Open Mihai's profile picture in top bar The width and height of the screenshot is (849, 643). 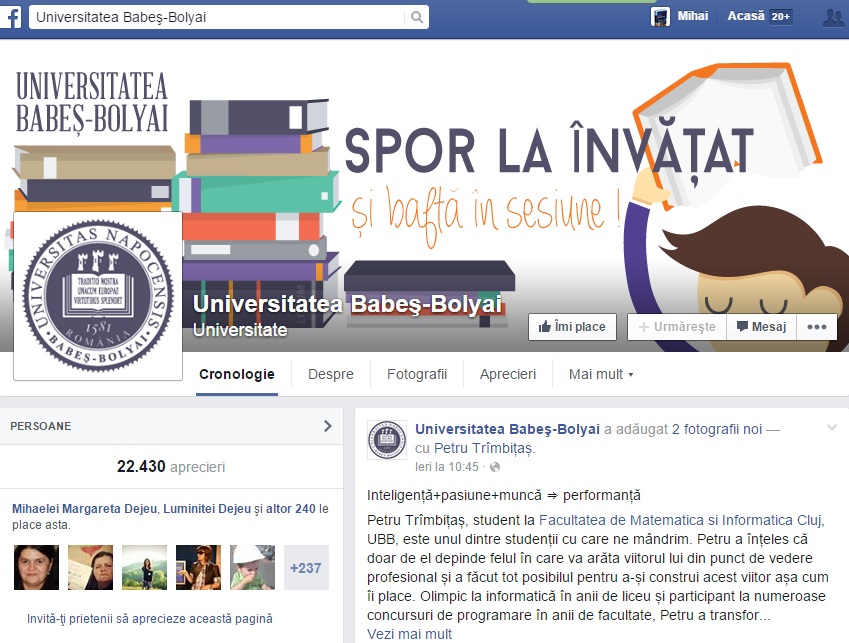coord(660,17)
